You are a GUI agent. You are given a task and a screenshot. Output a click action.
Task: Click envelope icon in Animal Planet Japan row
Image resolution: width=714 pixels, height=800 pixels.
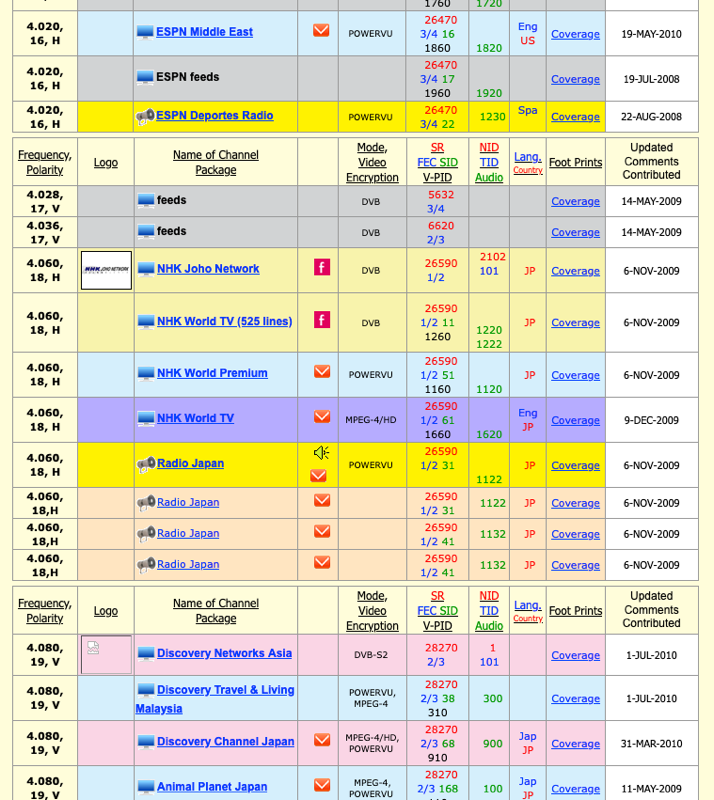(322, 785)
